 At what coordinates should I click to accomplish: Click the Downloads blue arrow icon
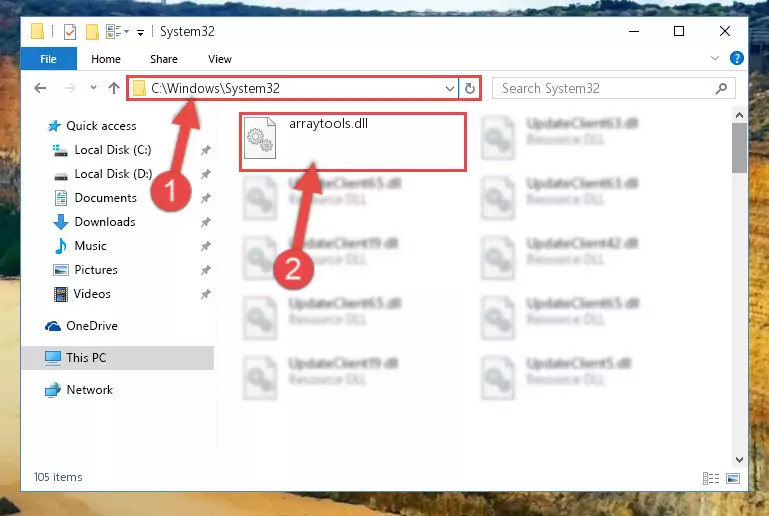tap(61, 222)
